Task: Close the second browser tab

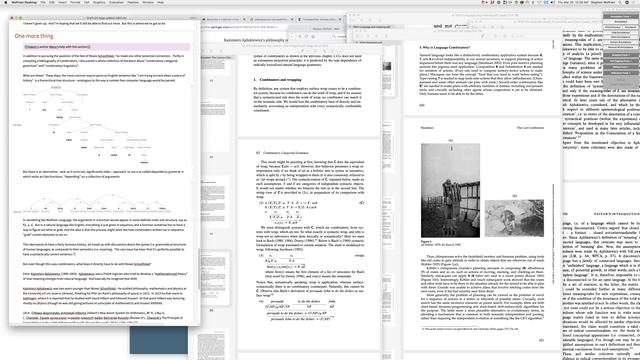Action: tap(292, 19)
